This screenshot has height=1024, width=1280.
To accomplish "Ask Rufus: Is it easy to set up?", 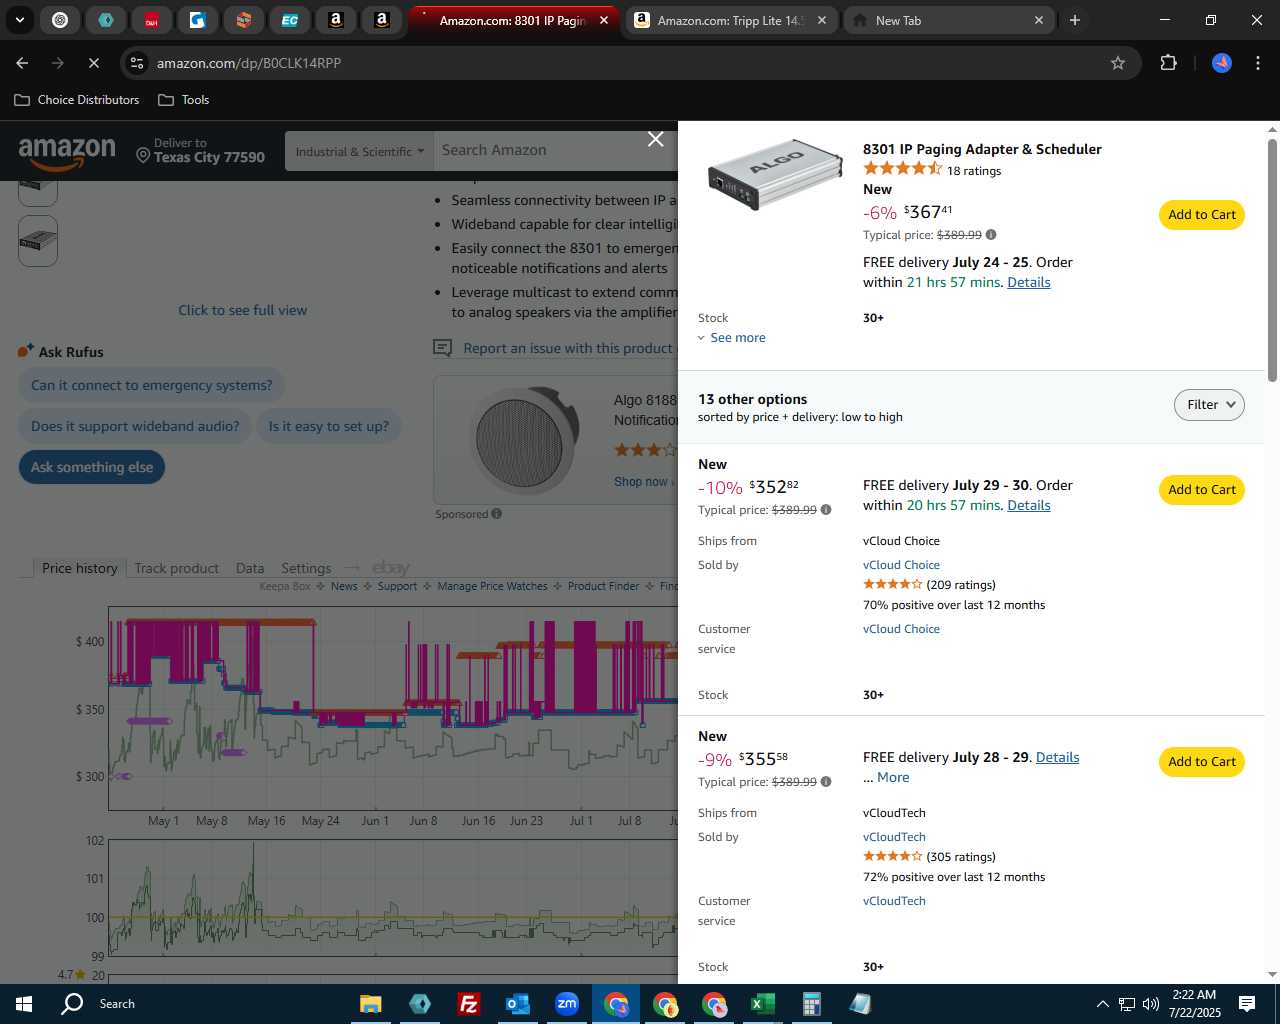I will (x=328, y=427).
